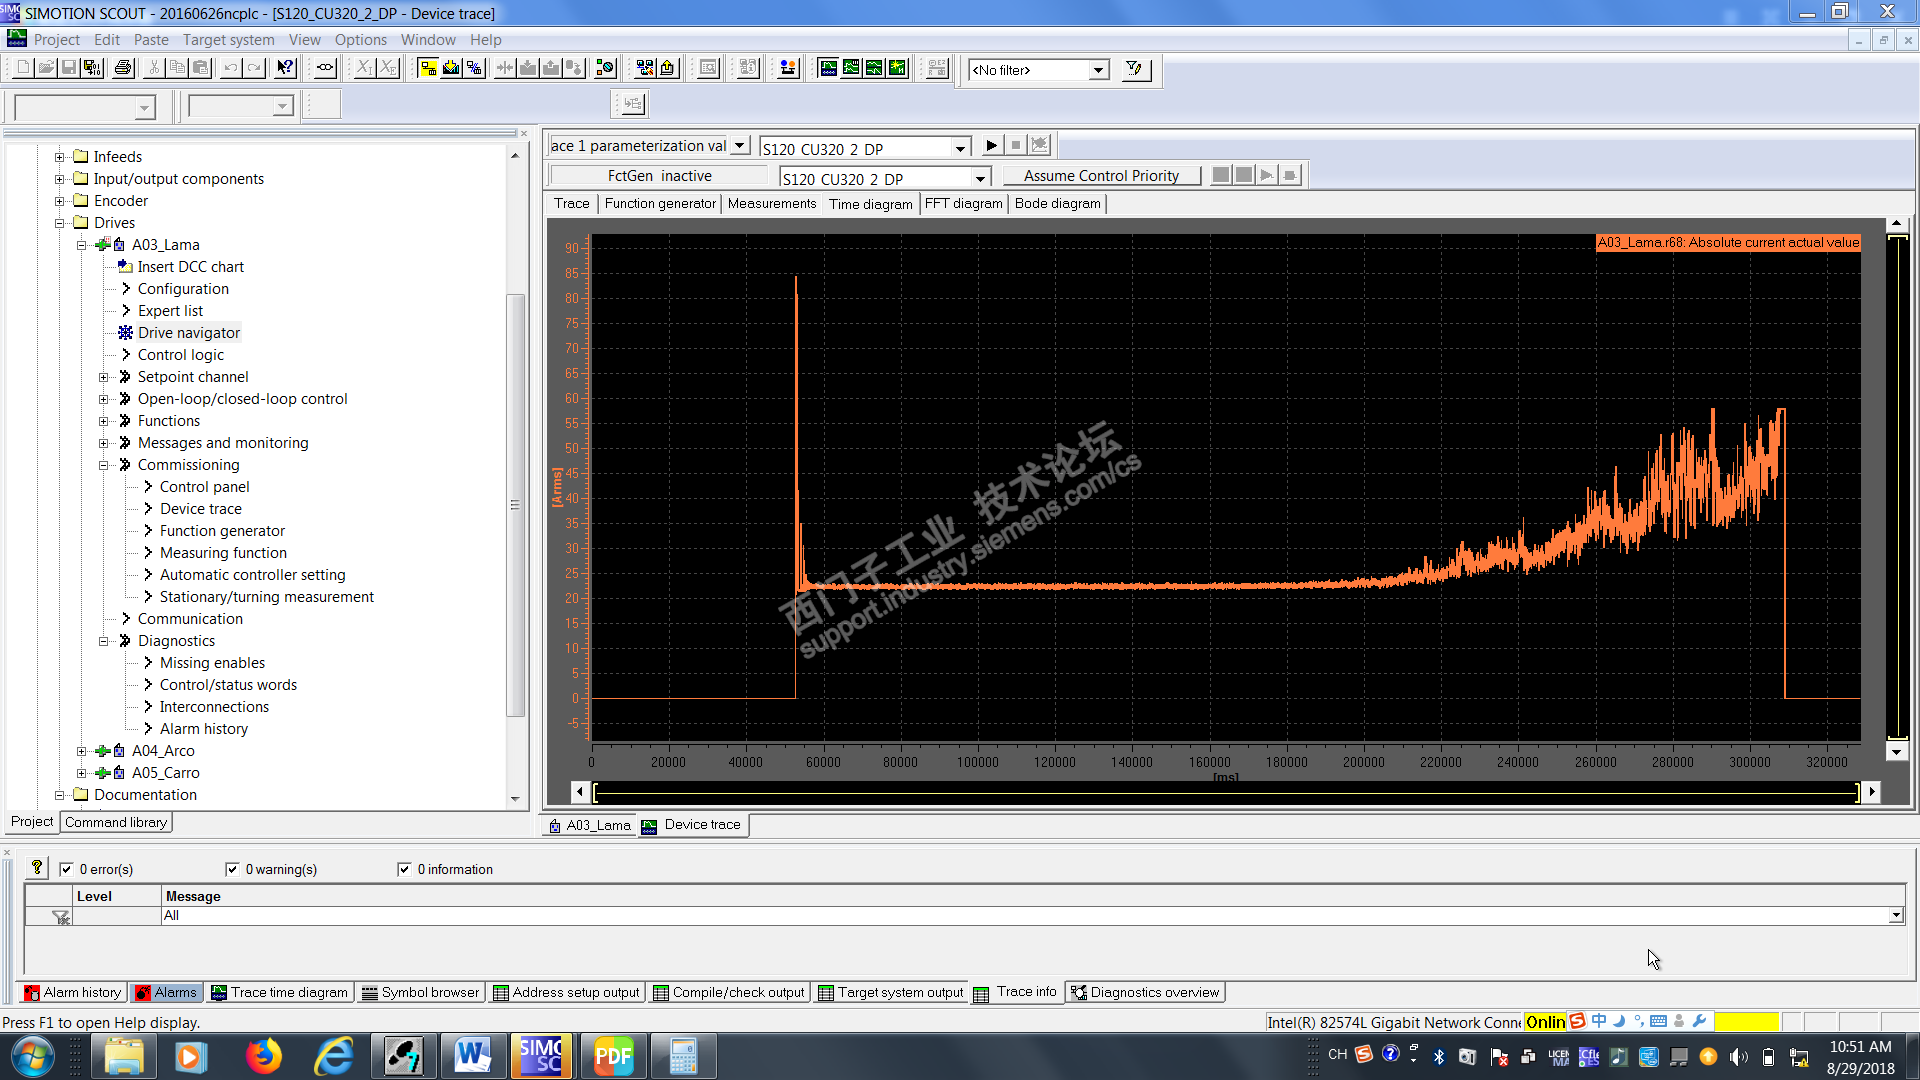Click the Download project to target icon

(x=452, y=68)
